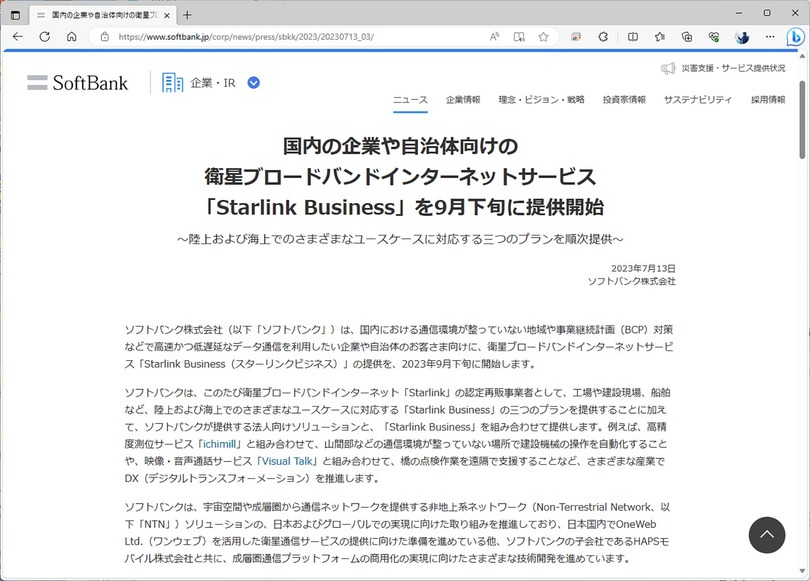Open the Favorites list
The height and width of the screenshot is (581, 810).
click(660, 37)
